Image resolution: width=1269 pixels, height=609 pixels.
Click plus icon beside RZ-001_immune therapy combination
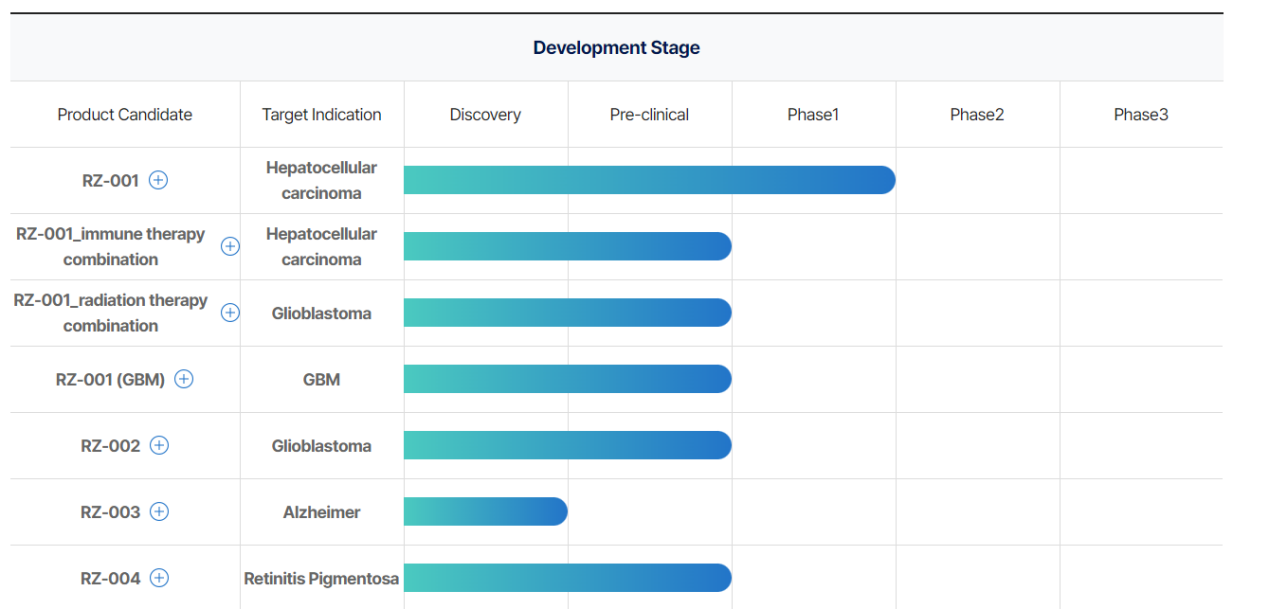click(230, 246)
